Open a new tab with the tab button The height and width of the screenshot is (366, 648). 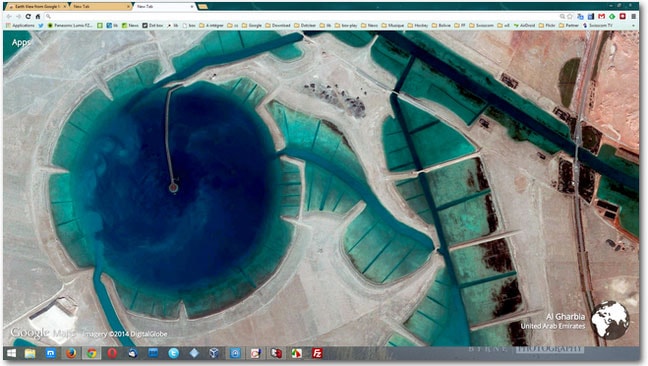coord(202,7)
